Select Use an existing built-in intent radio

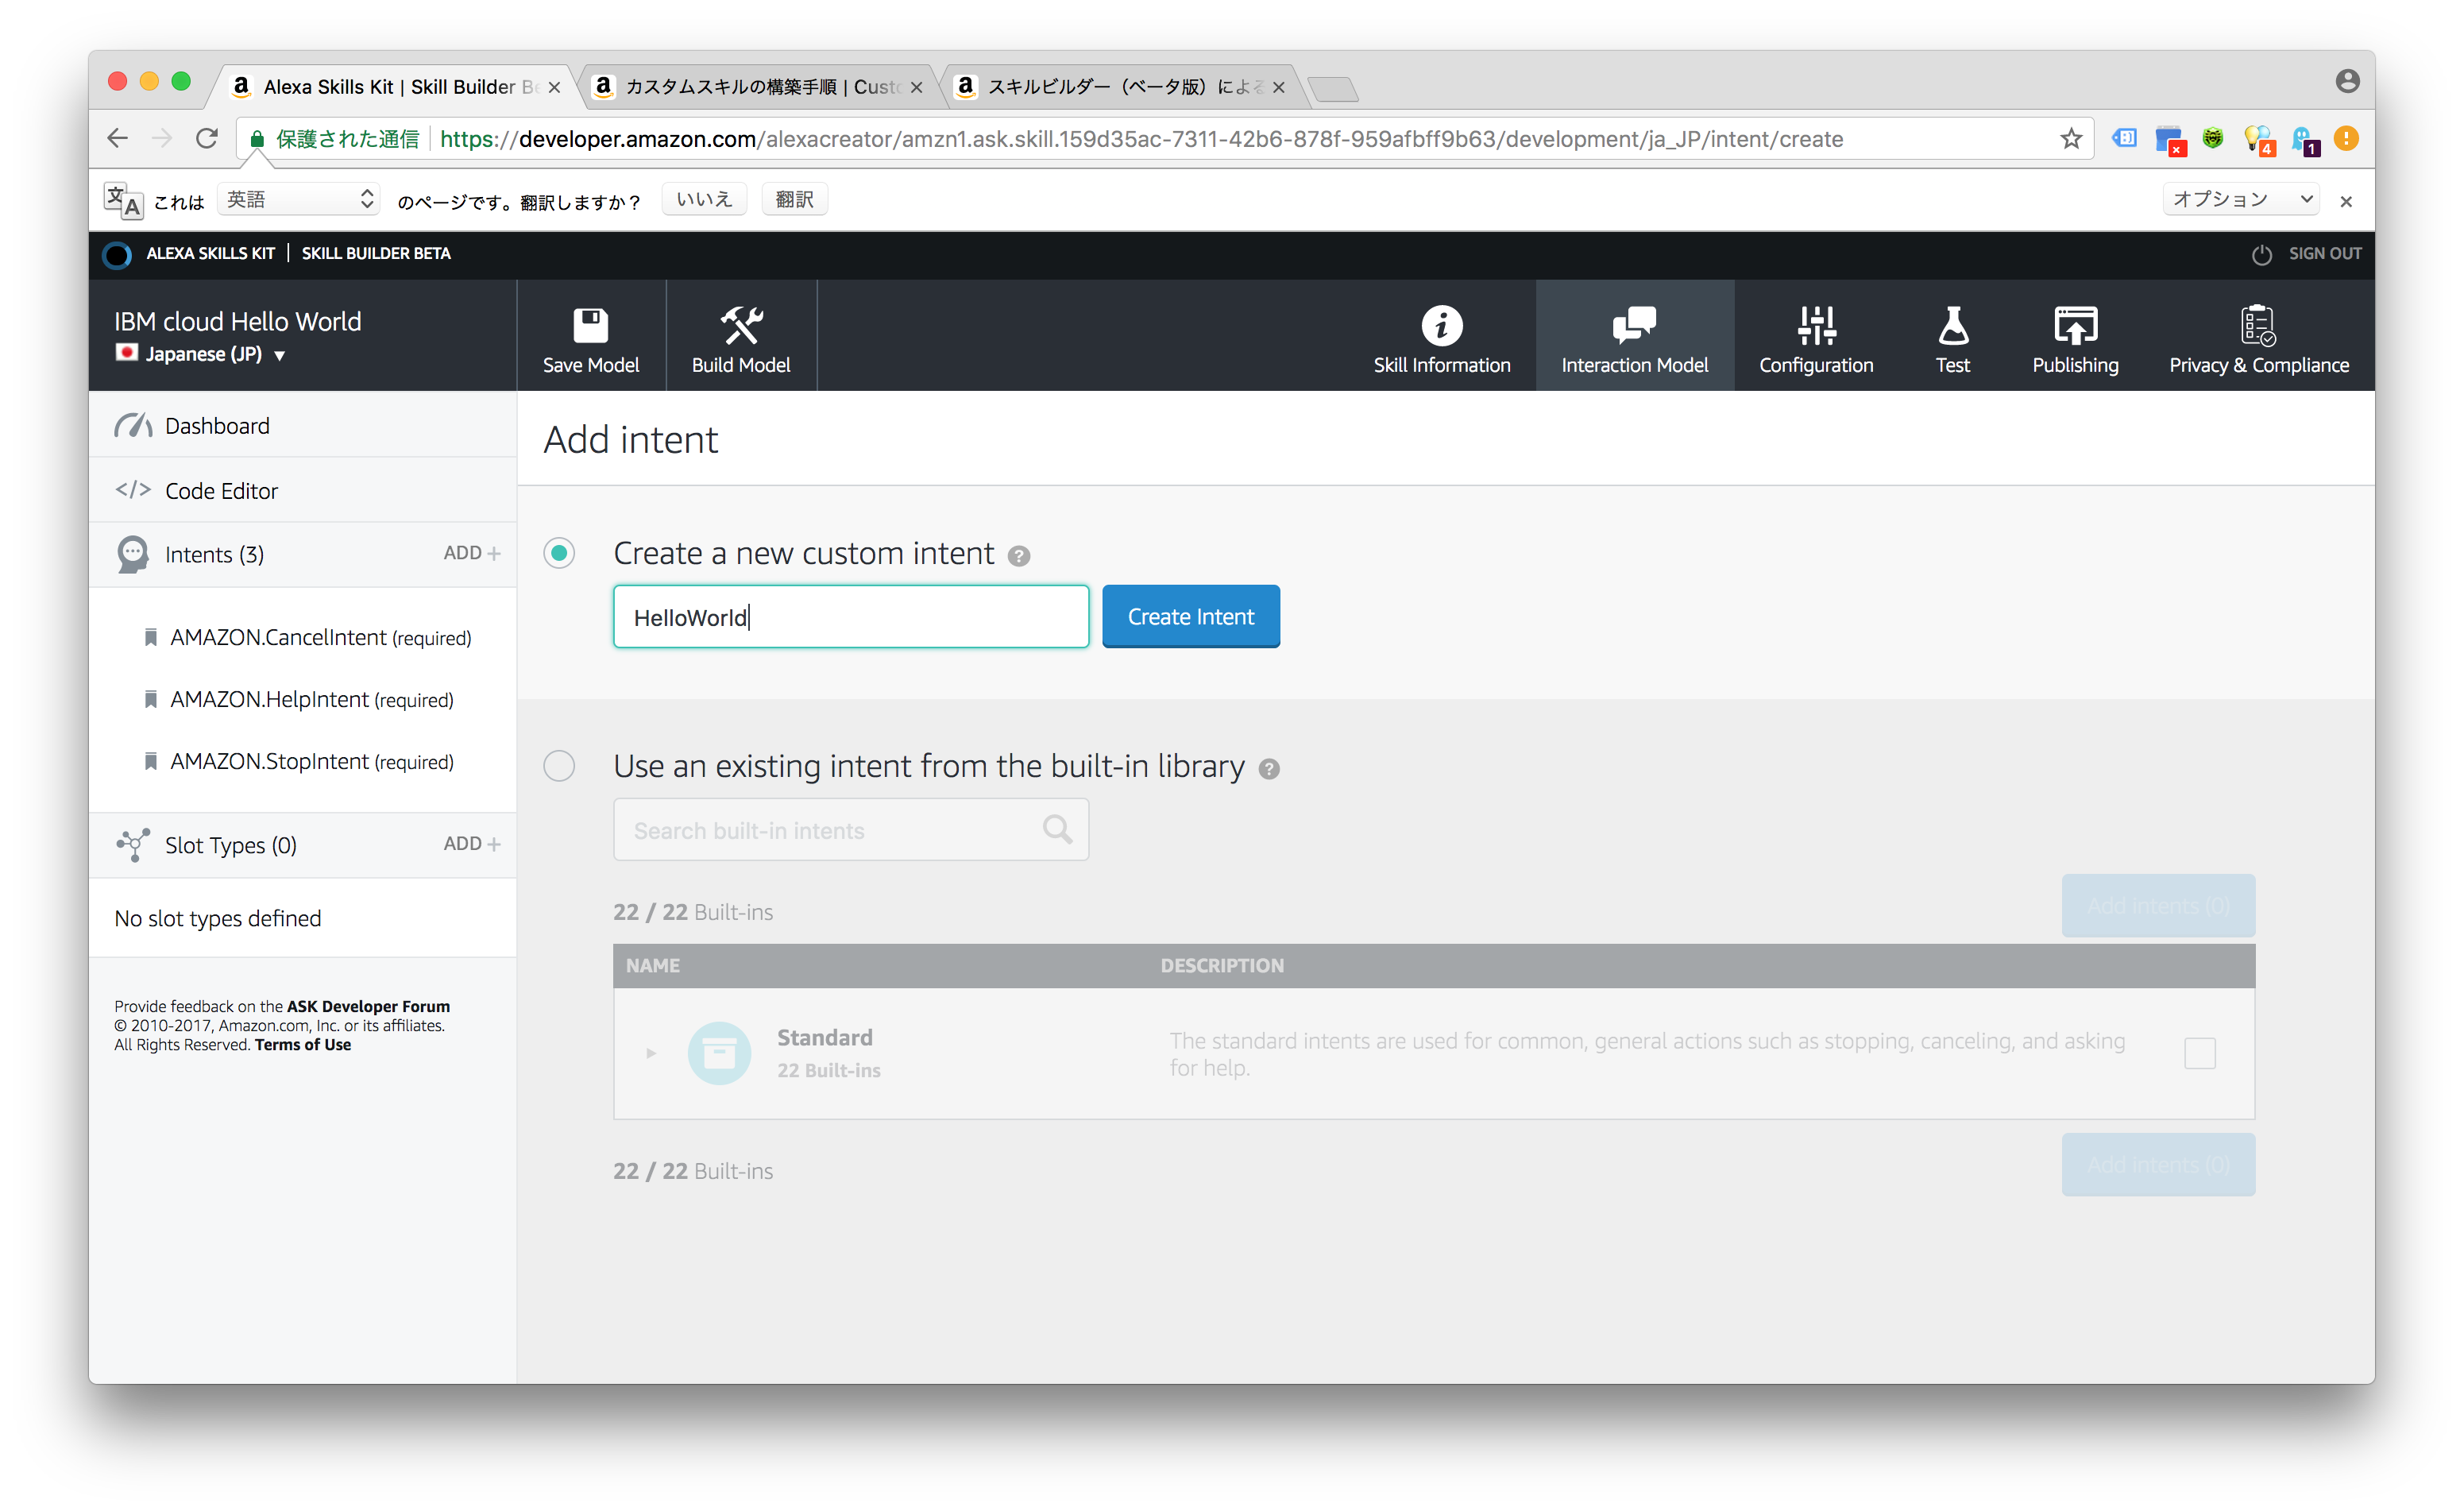pyautogui.click(x=559, y=766)
